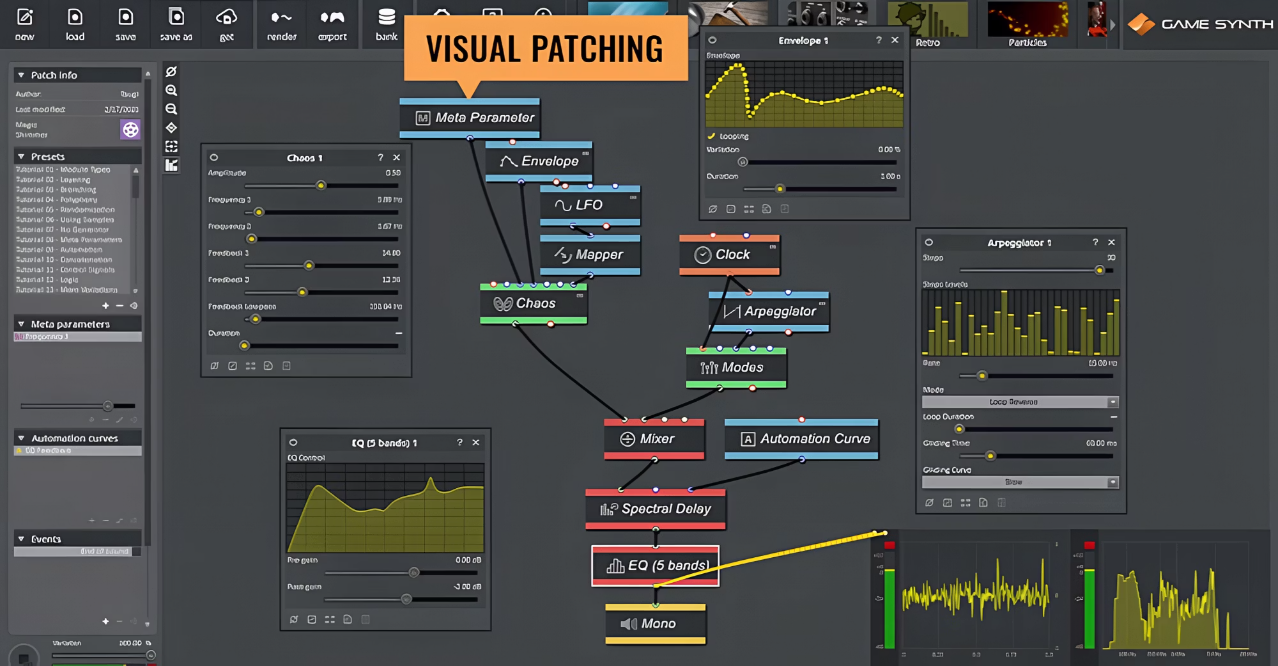Open help for the Arpeggiator 1 panel
The height and width of the screenshot is (666, 1278).
(1095, 243)
